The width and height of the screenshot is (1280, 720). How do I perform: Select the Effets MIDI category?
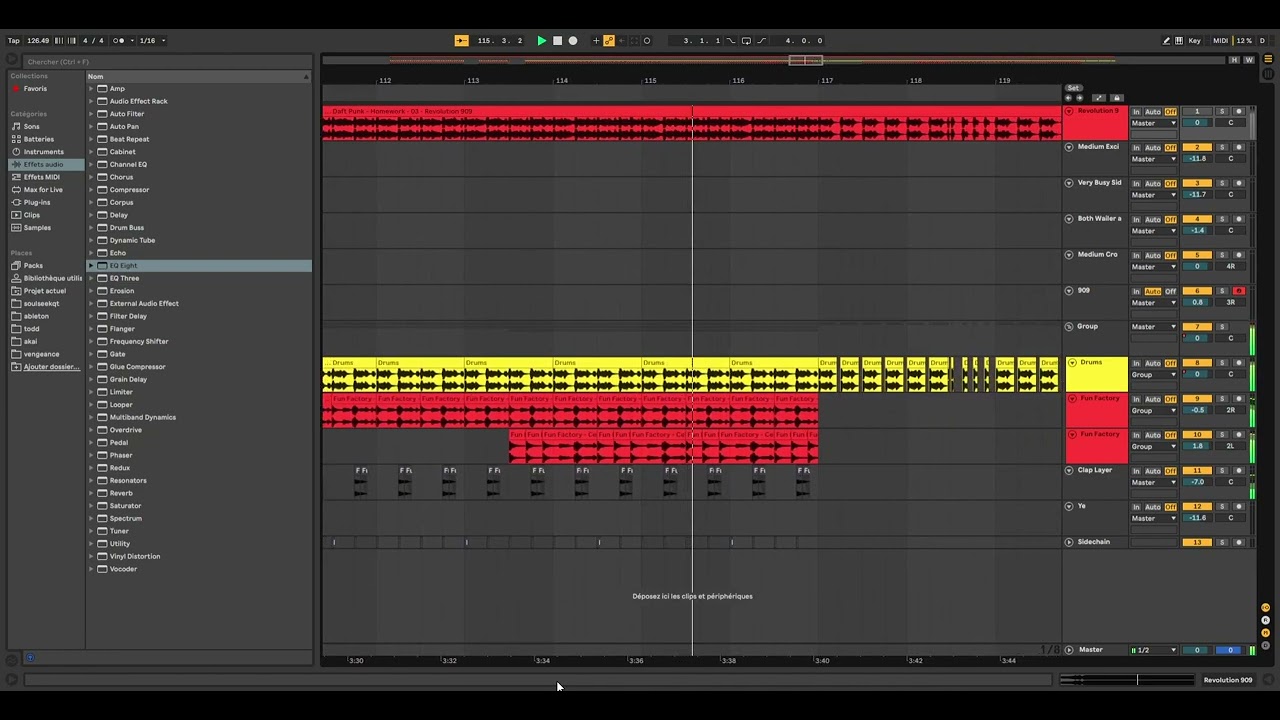[x=41, y=177]
